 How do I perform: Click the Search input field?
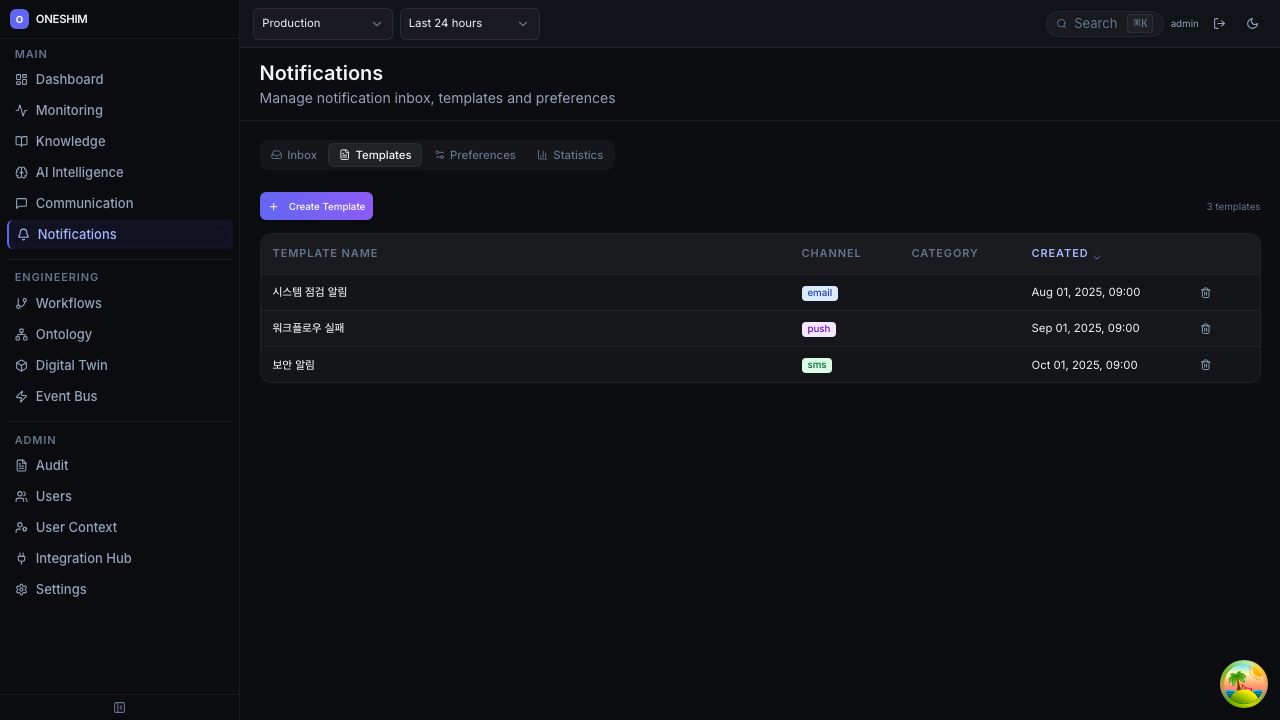[x=1096, y=23]
